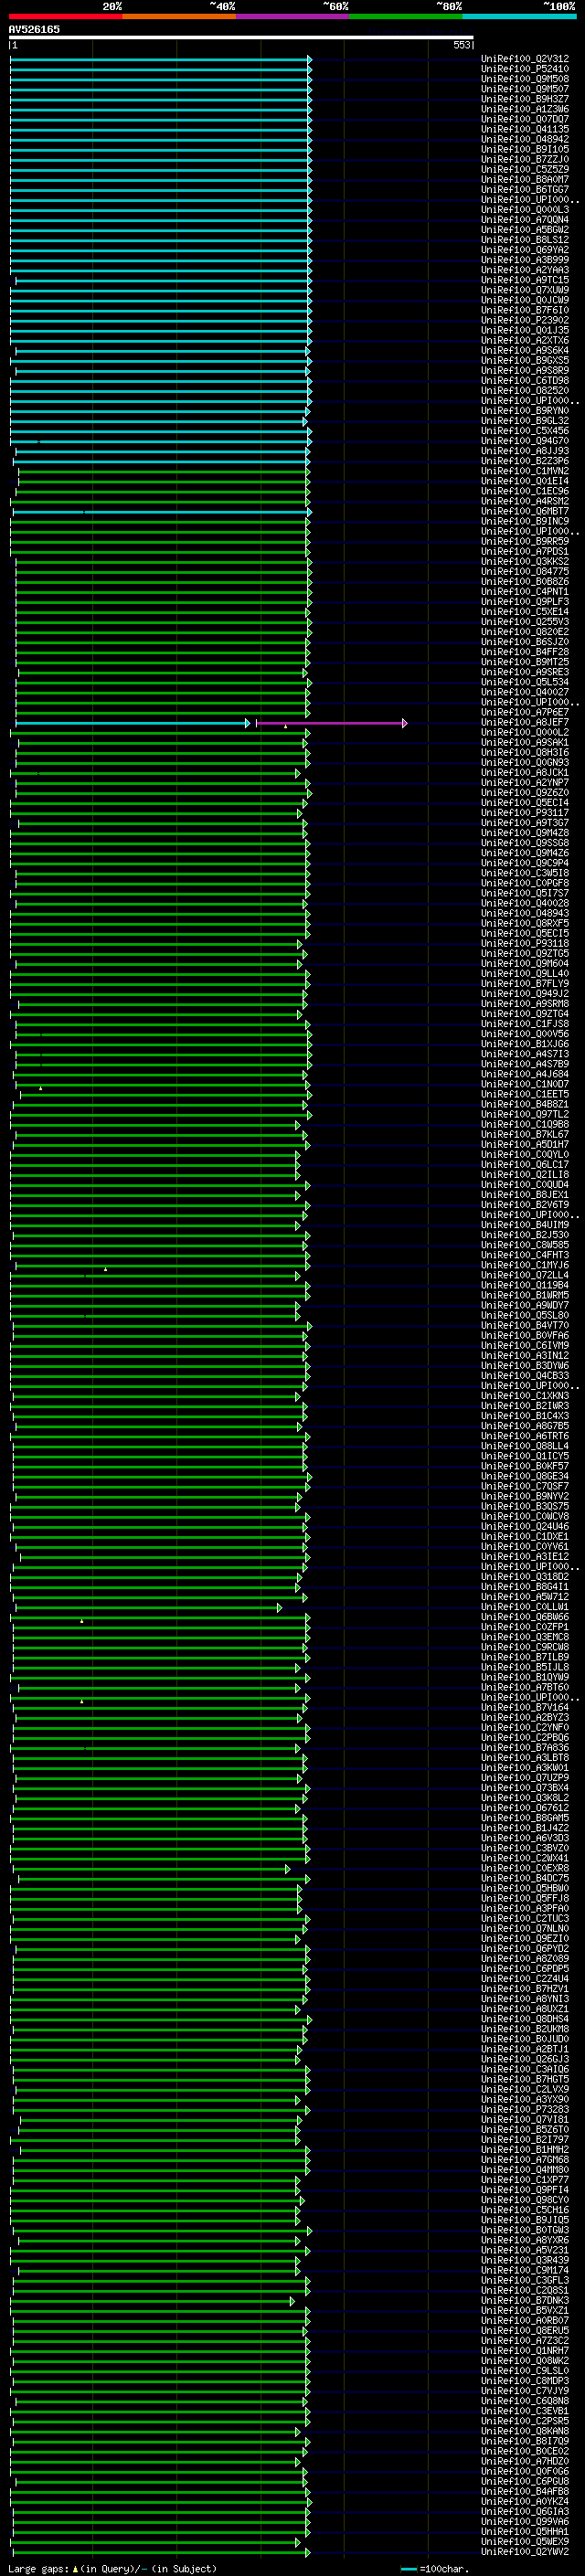Select hit label UniRef100_A7QQN4
The height and width of the screenshot is (2576, 585).
point(525,220)
